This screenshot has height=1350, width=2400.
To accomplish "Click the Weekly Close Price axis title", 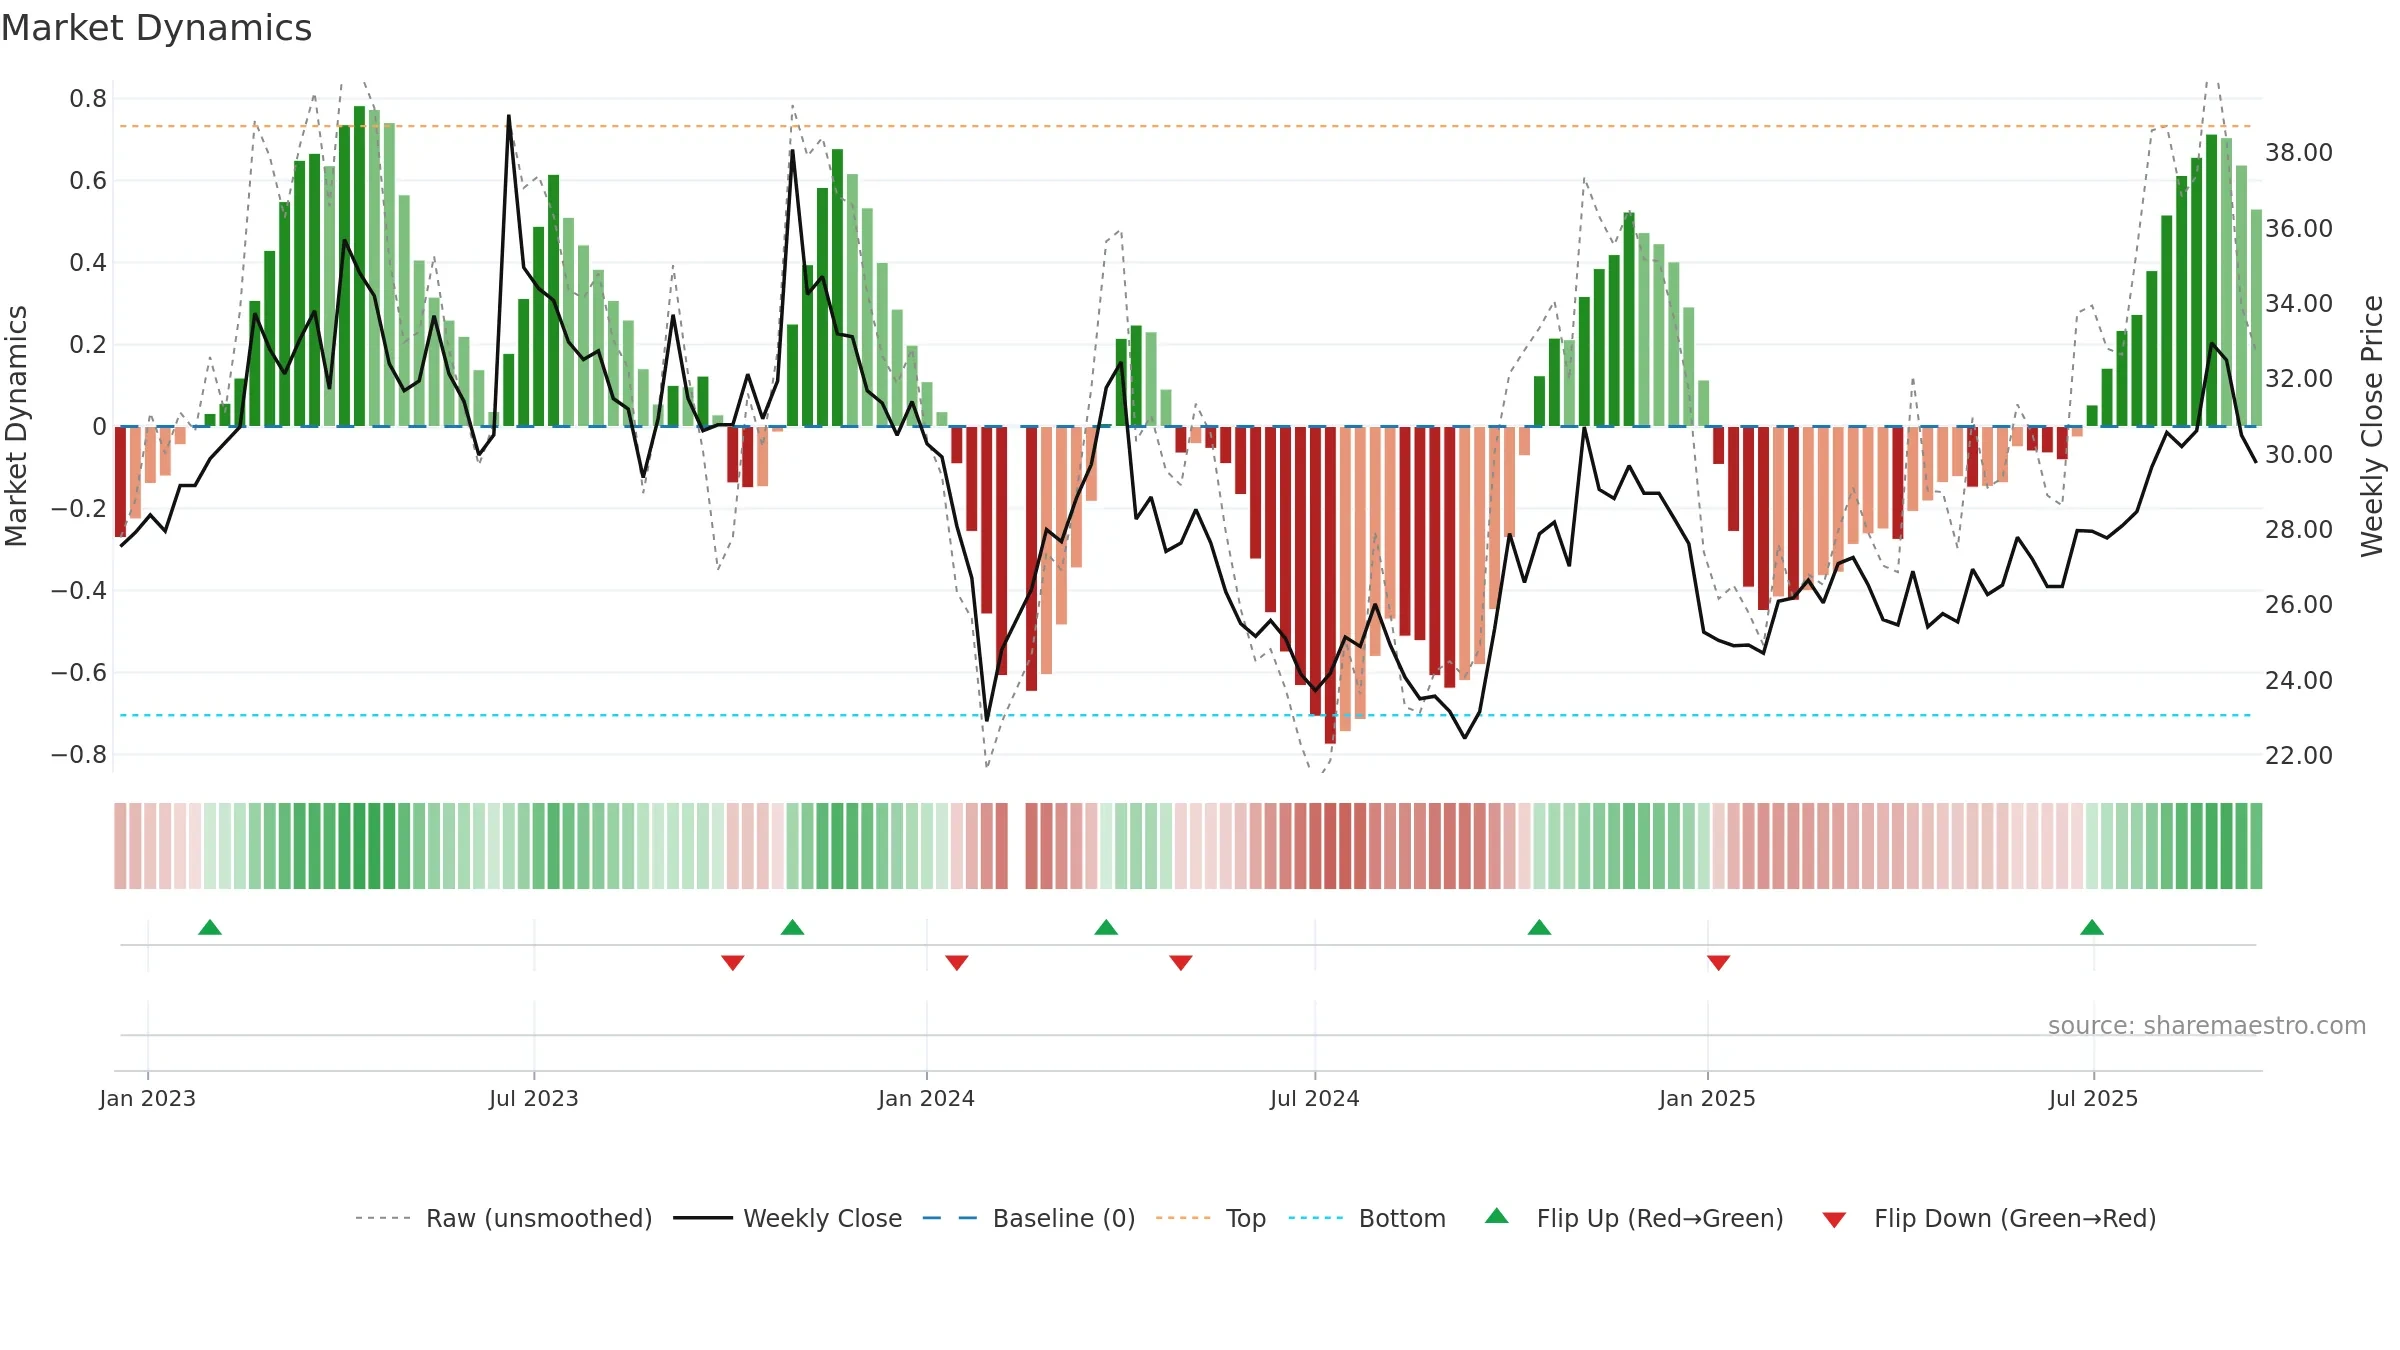I will (2372, 426).
